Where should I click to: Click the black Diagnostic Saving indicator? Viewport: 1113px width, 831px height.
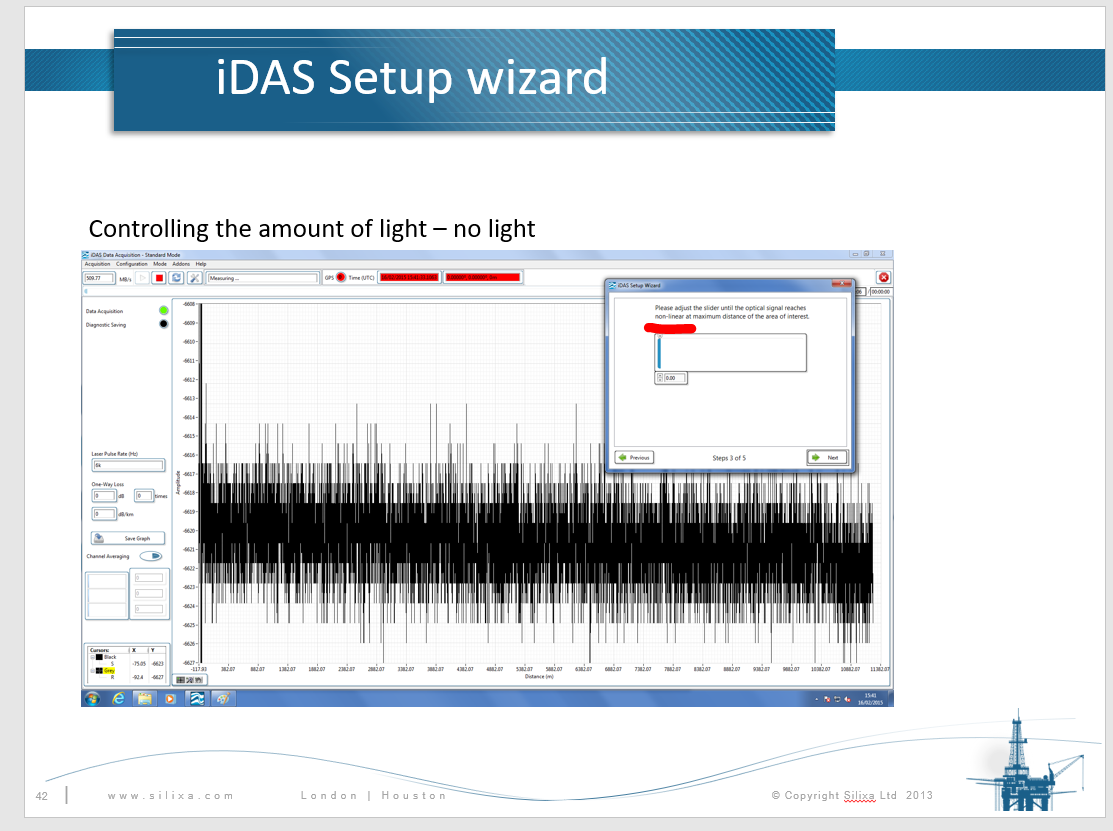164,324
